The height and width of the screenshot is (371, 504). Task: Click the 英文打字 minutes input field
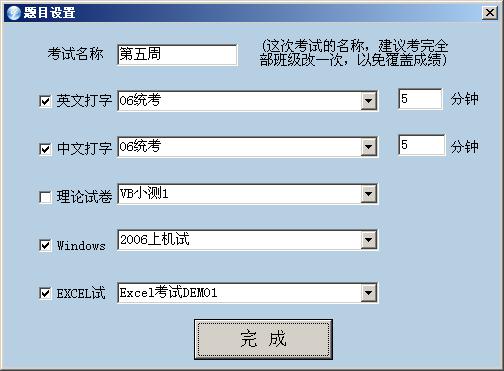[x=421, y=99]
